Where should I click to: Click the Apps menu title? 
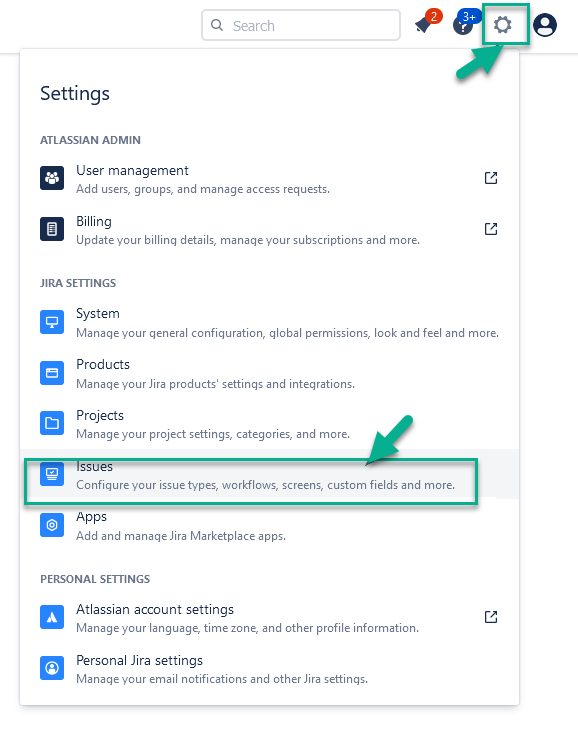coord(91,517)
